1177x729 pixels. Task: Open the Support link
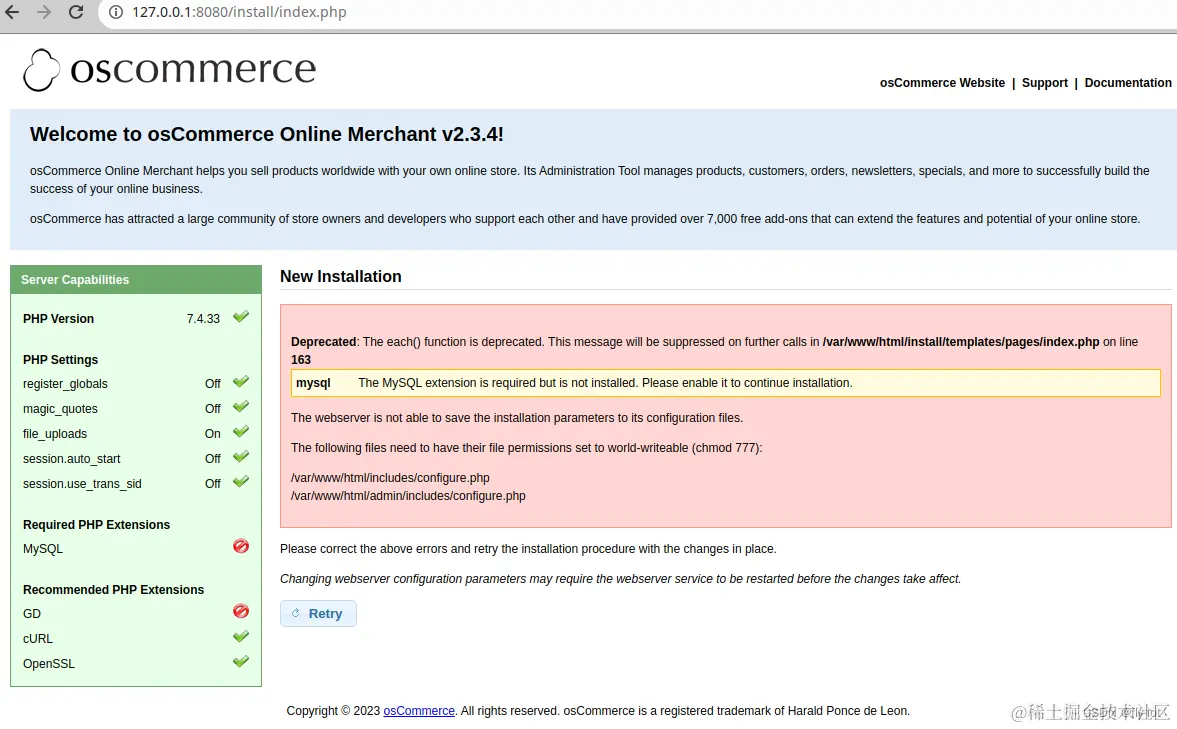coord(1044,83)
